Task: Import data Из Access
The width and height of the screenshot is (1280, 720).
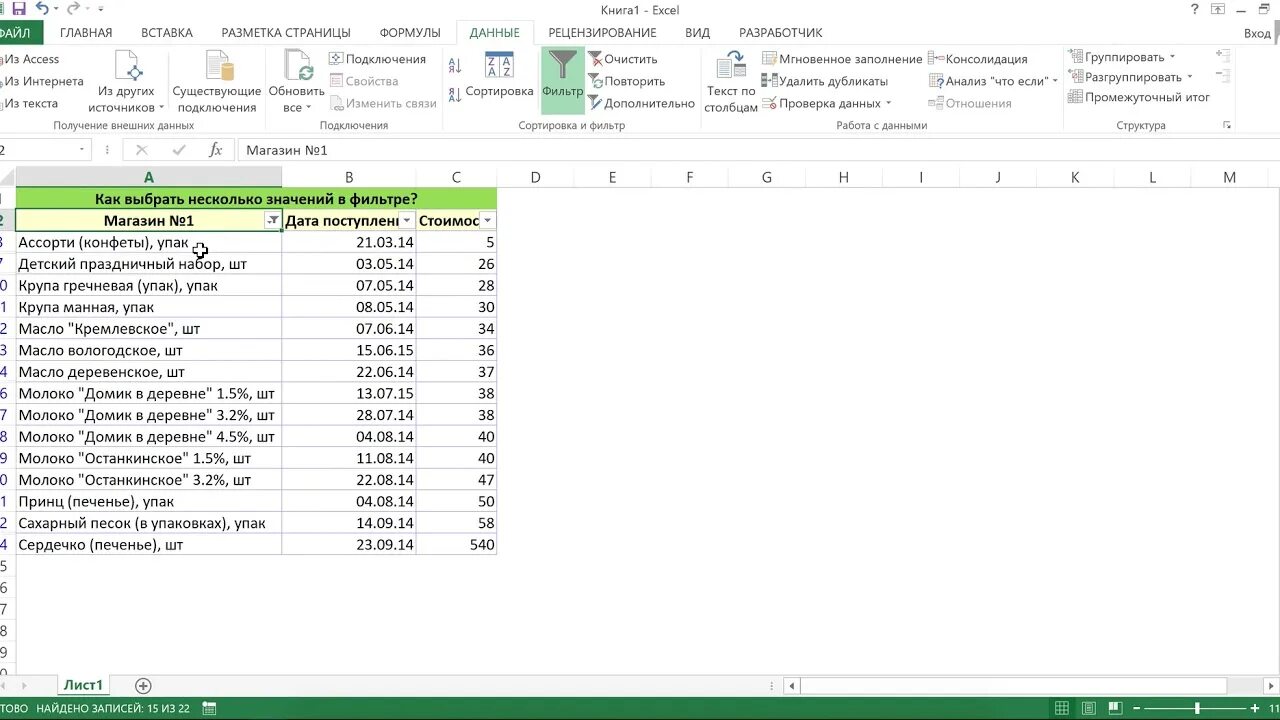Action: pos(30,59)
